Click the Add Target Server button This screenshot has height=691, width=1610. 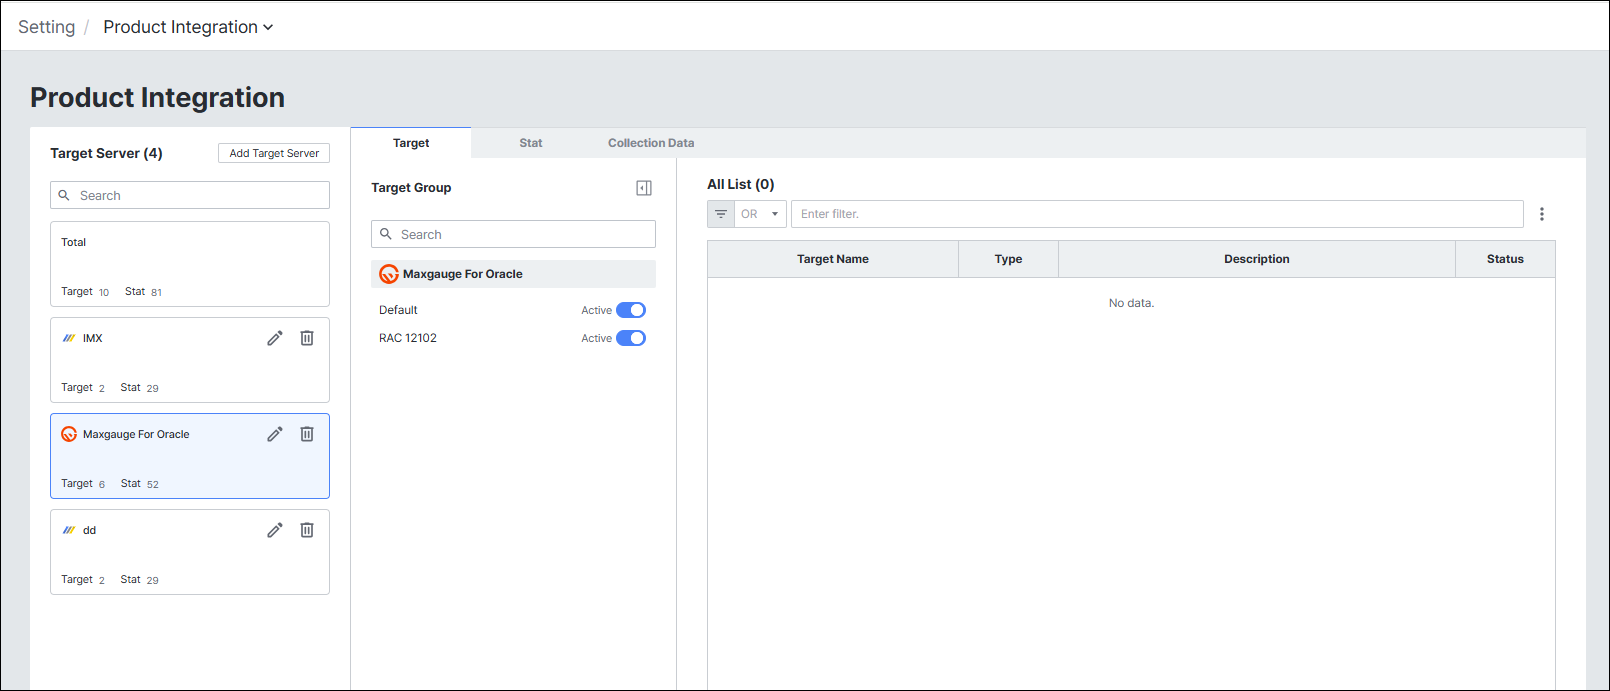click(274, 153)
